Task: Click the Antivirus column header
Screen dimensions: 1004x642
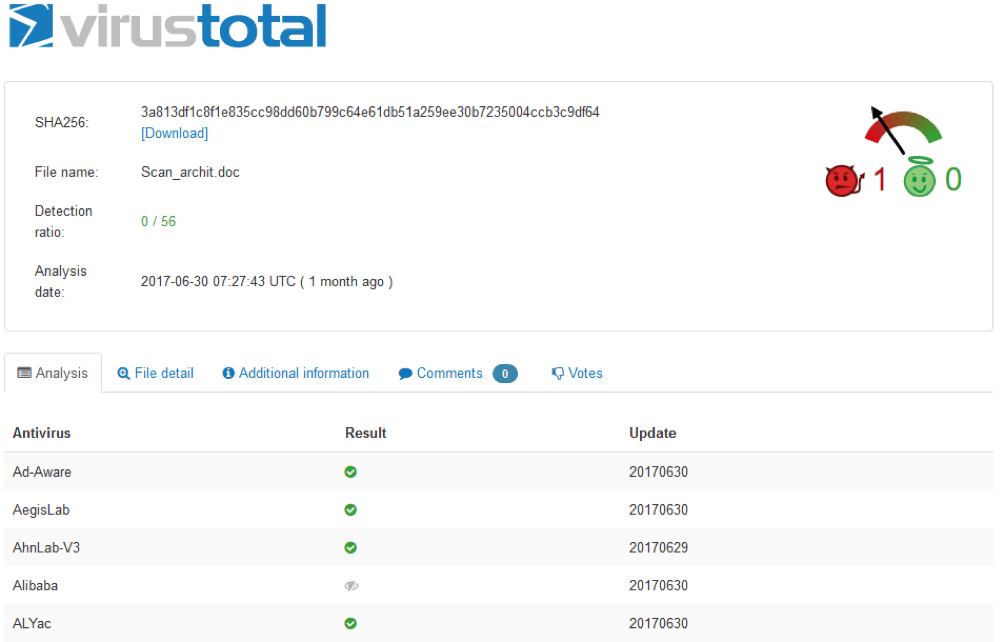Action: pos(42,433)
